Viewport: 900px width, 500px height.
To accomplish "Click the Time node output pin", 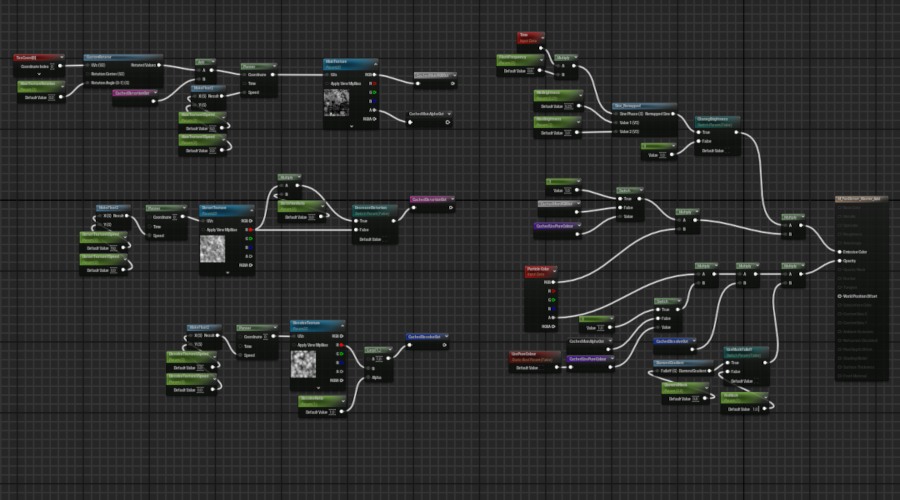I will point(541,48).
